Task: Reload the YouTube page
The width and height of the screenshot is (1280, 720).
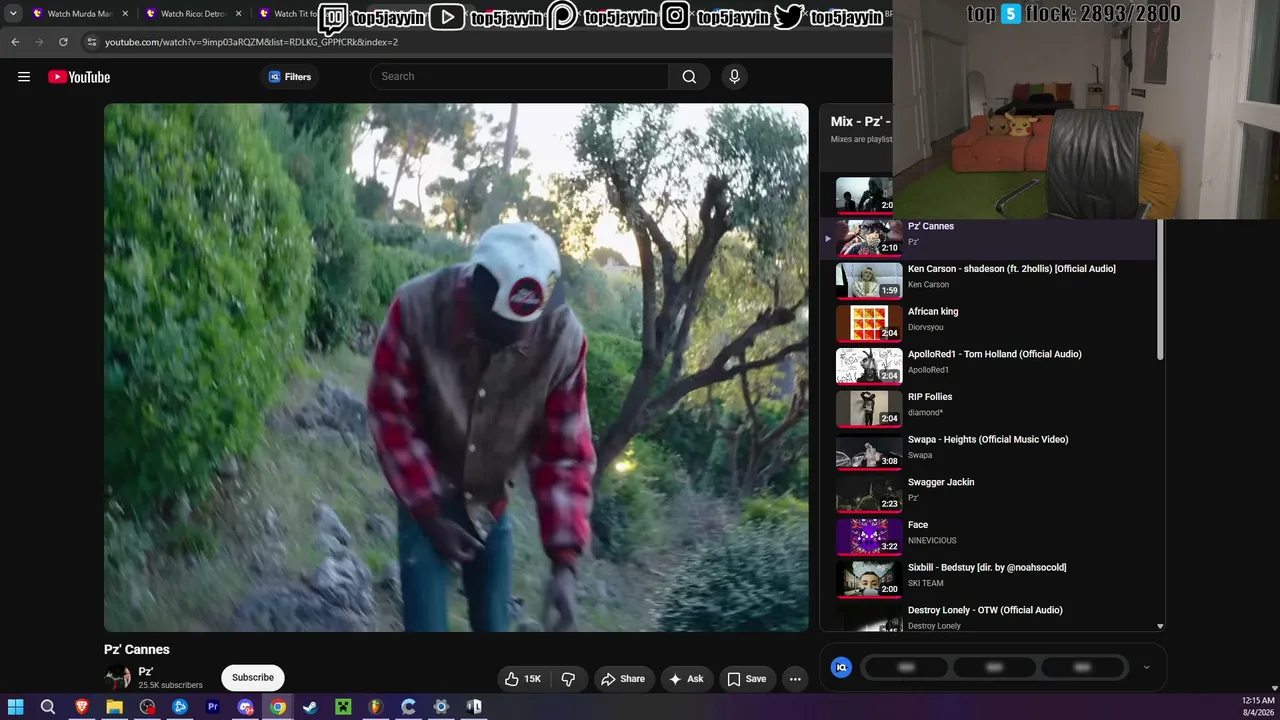Action: point(63,42)
